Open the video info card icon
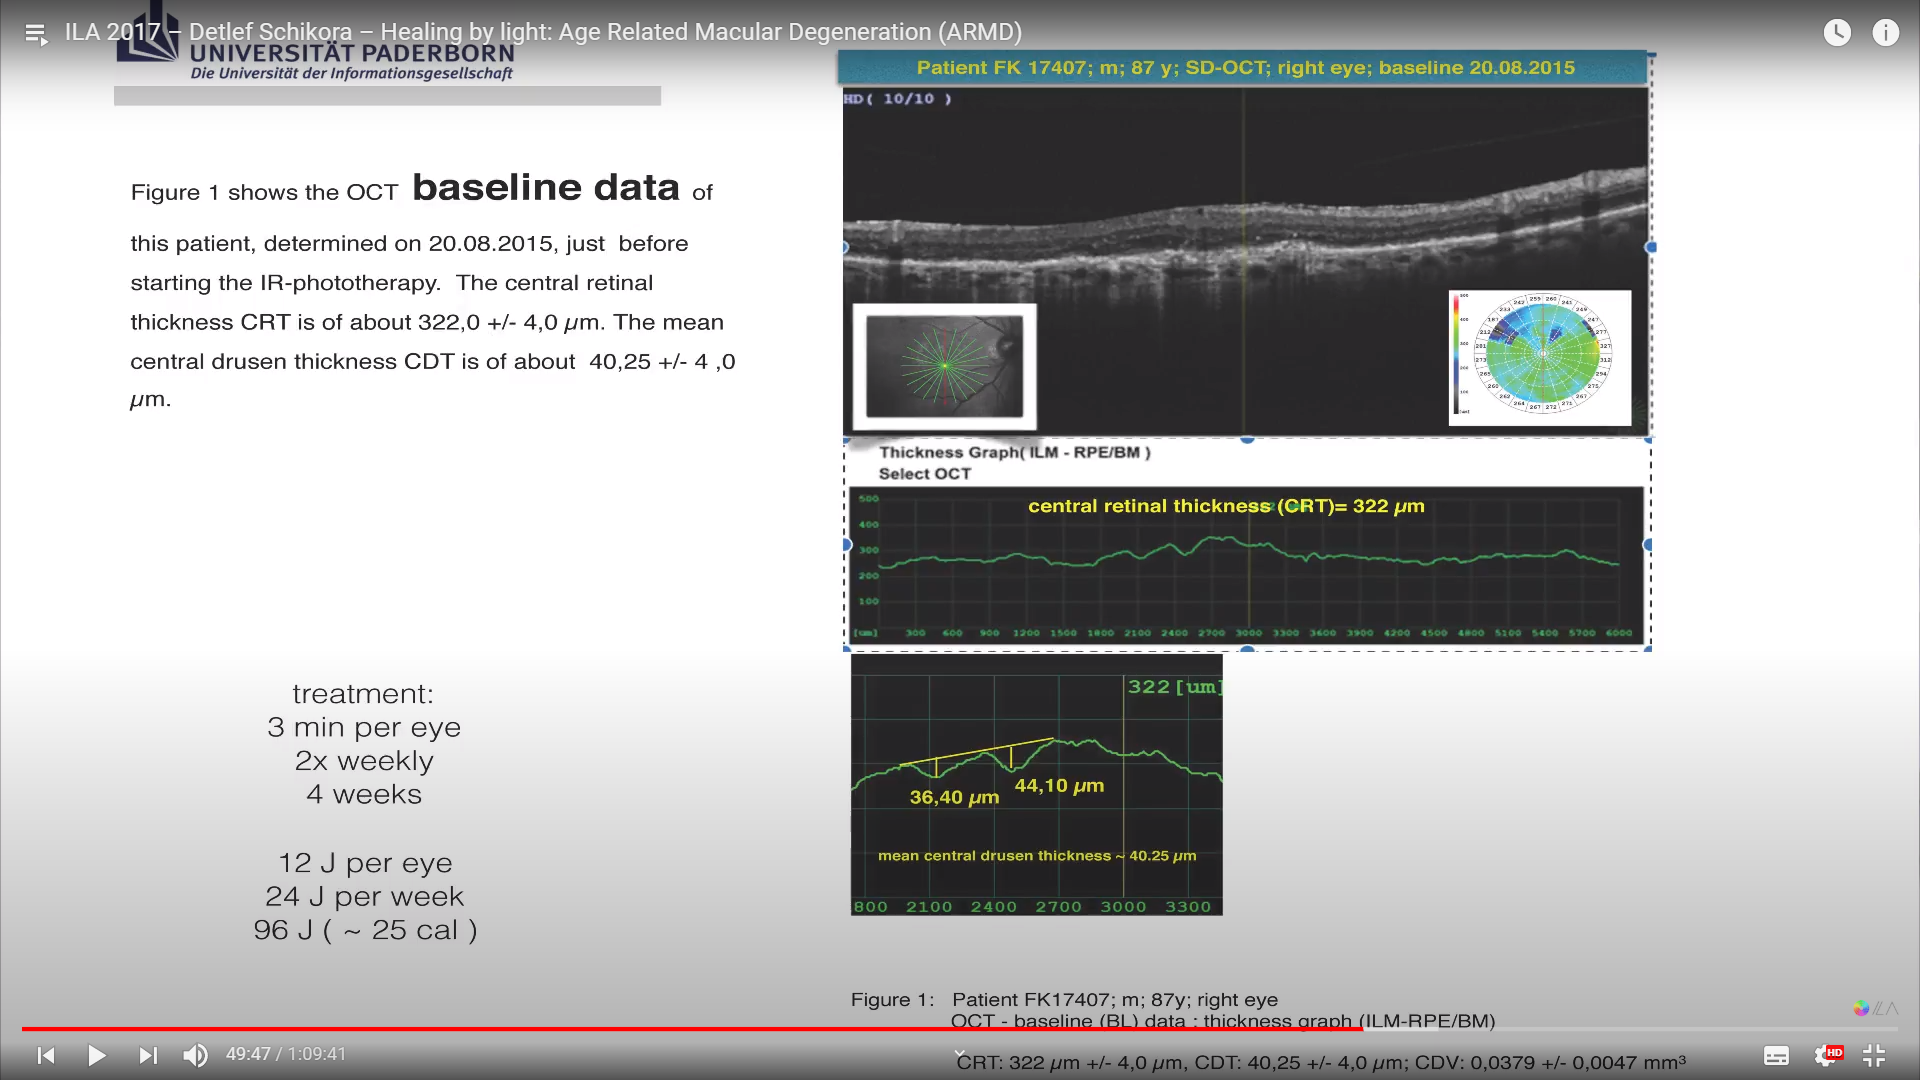Screen dimensions: 1920x1080 1885,33
